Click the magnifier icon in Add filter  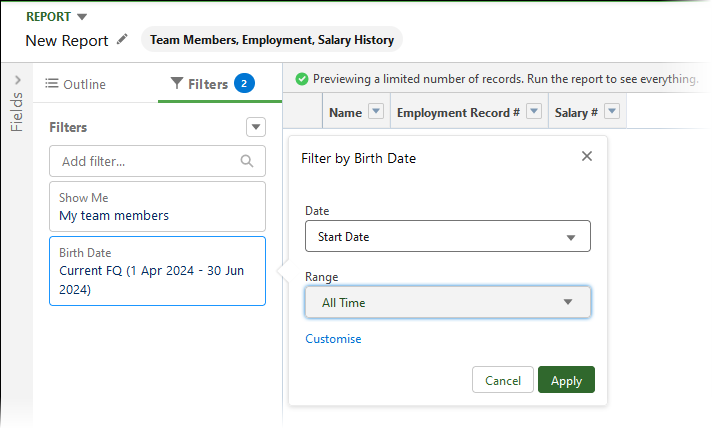coord(247,161)
